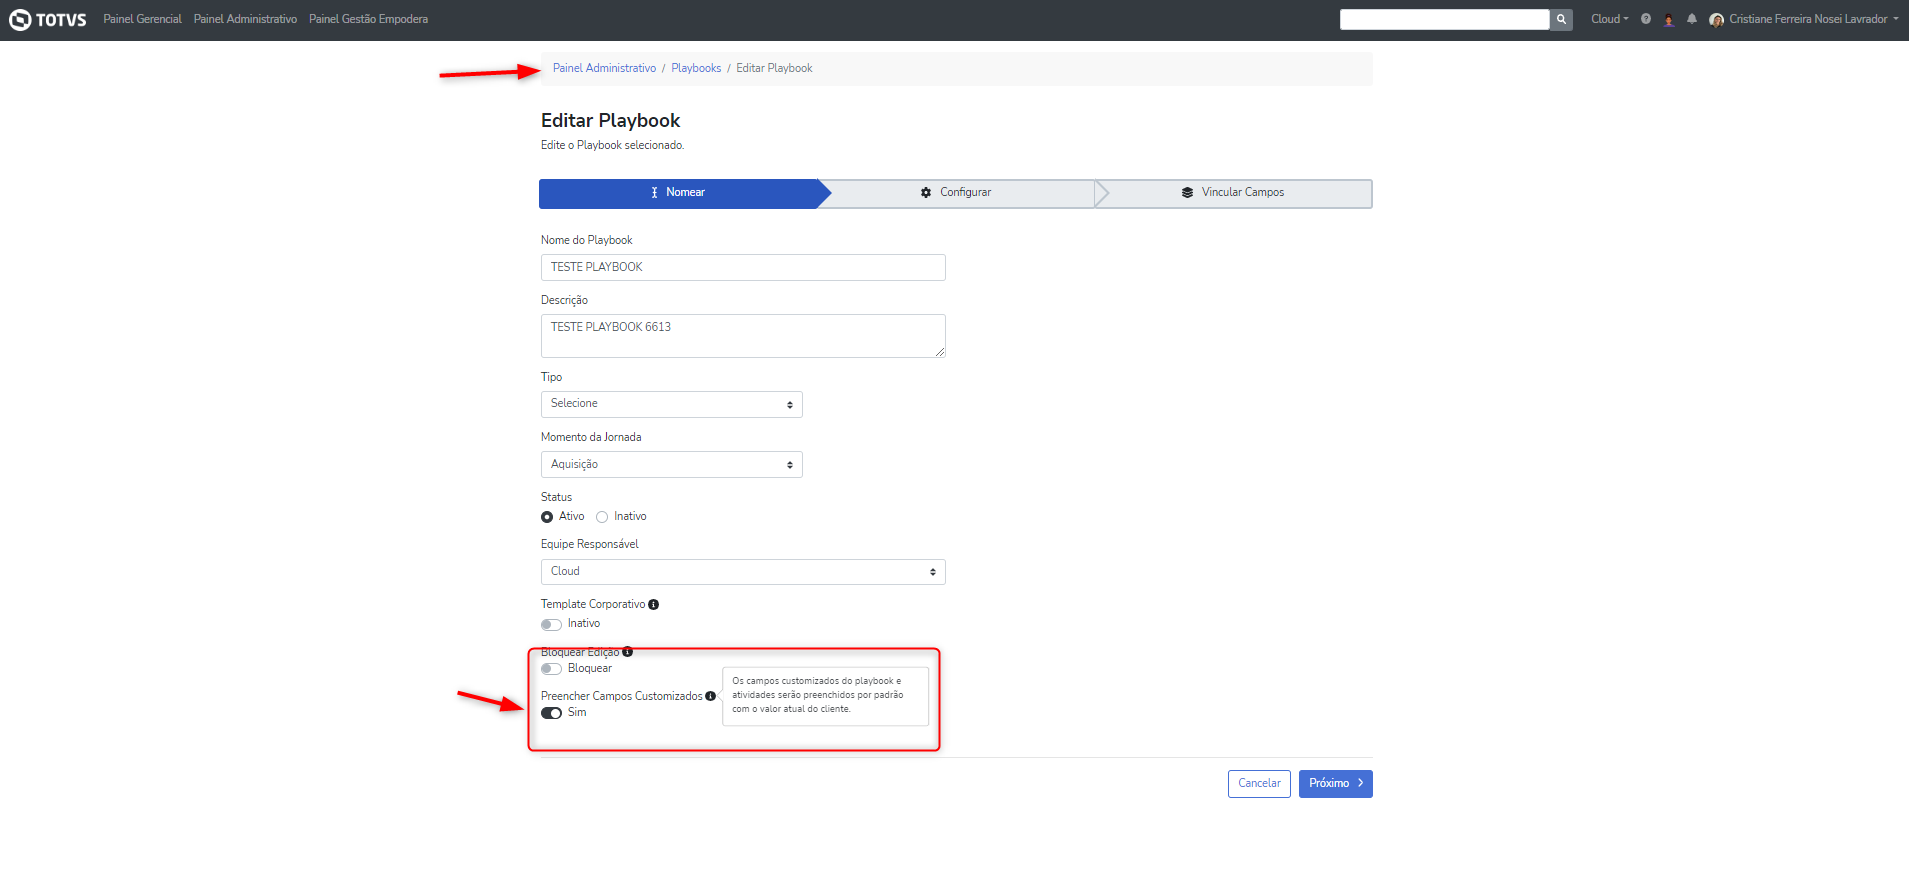Click info icon beside Preencher Campos Customizados

coord(711,696)
